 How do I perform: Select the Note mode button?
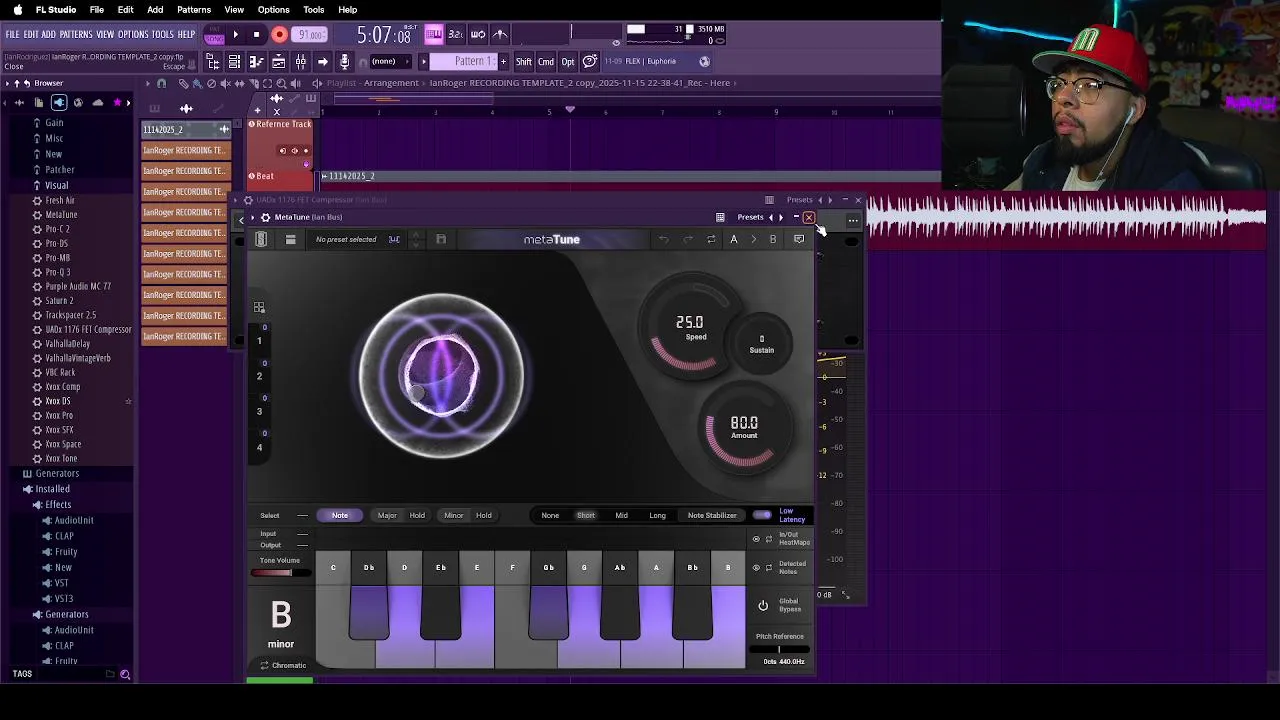click(340, 515)
